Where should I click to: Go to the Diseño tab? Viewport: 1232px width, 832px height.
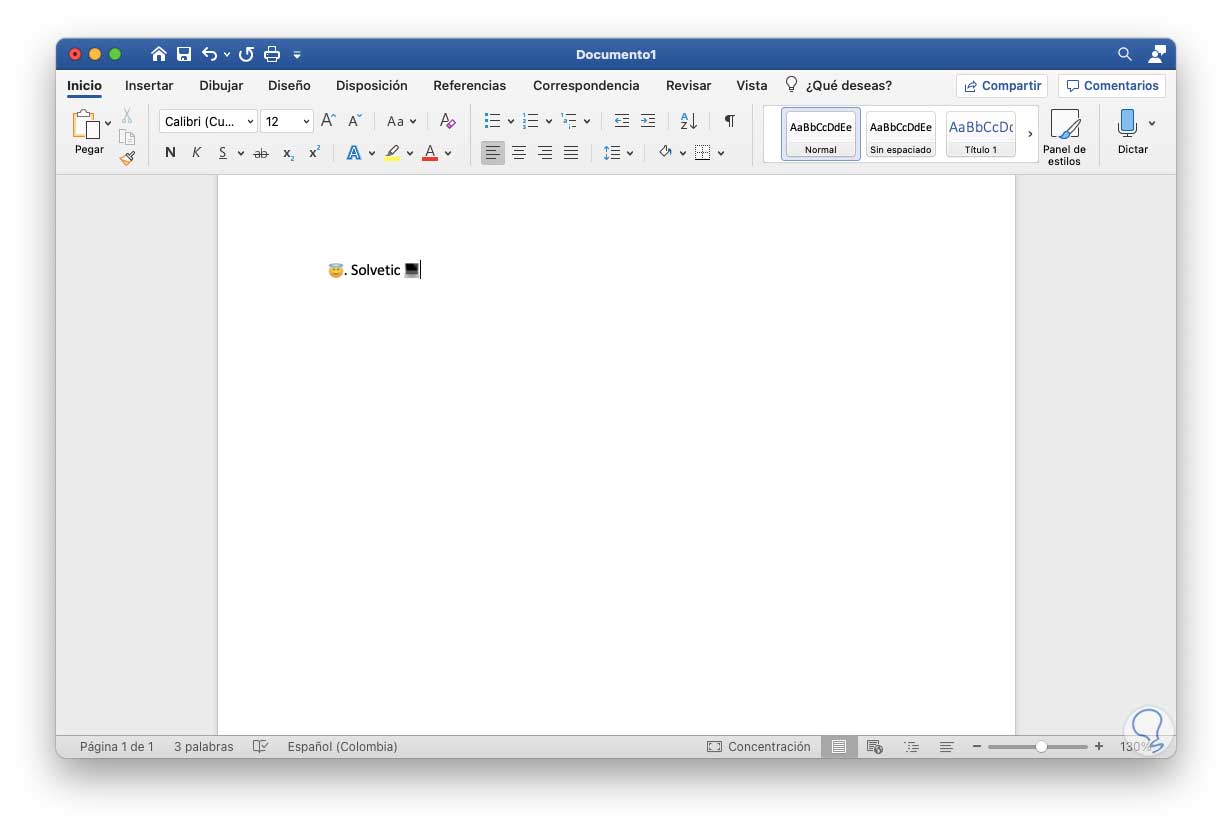point(289,86)
